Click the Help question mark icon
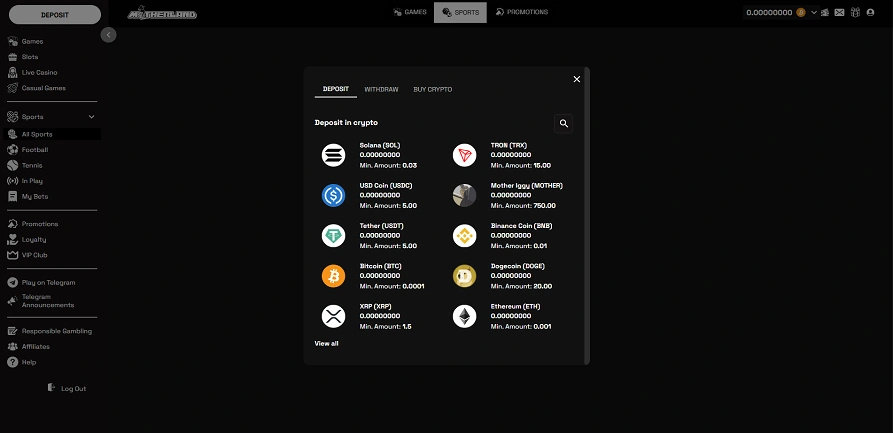Viewport: 893px width, 433px height. [x=13, y=362]
